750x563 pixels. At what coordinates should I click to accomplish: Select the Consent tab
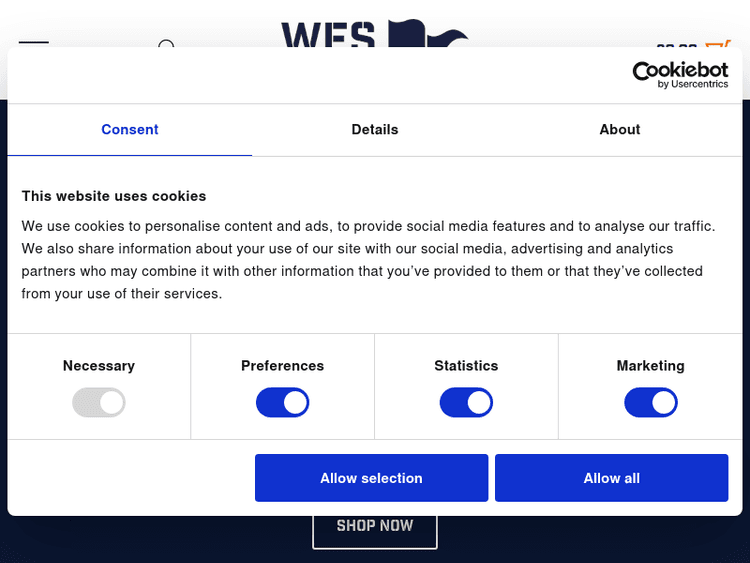pyautogui.click(x=130, y=130)
